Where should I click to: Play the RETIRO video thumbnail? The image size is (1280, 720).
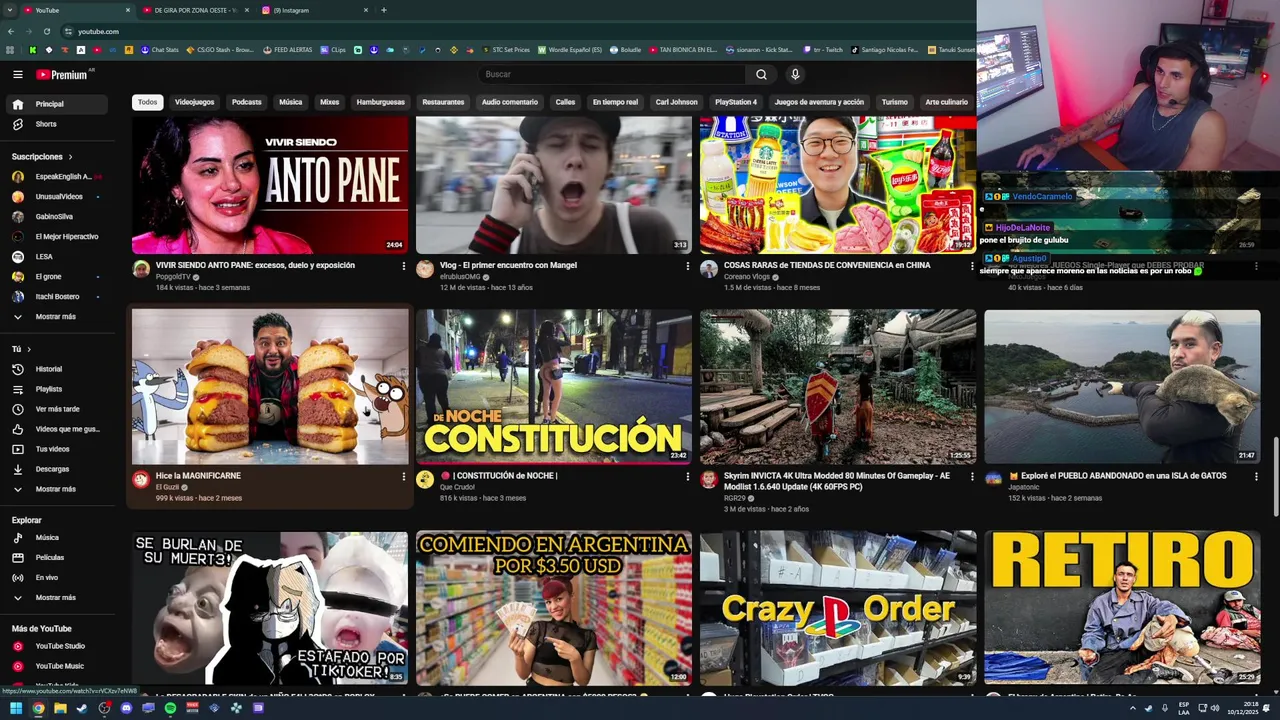tap(1122, 608)
